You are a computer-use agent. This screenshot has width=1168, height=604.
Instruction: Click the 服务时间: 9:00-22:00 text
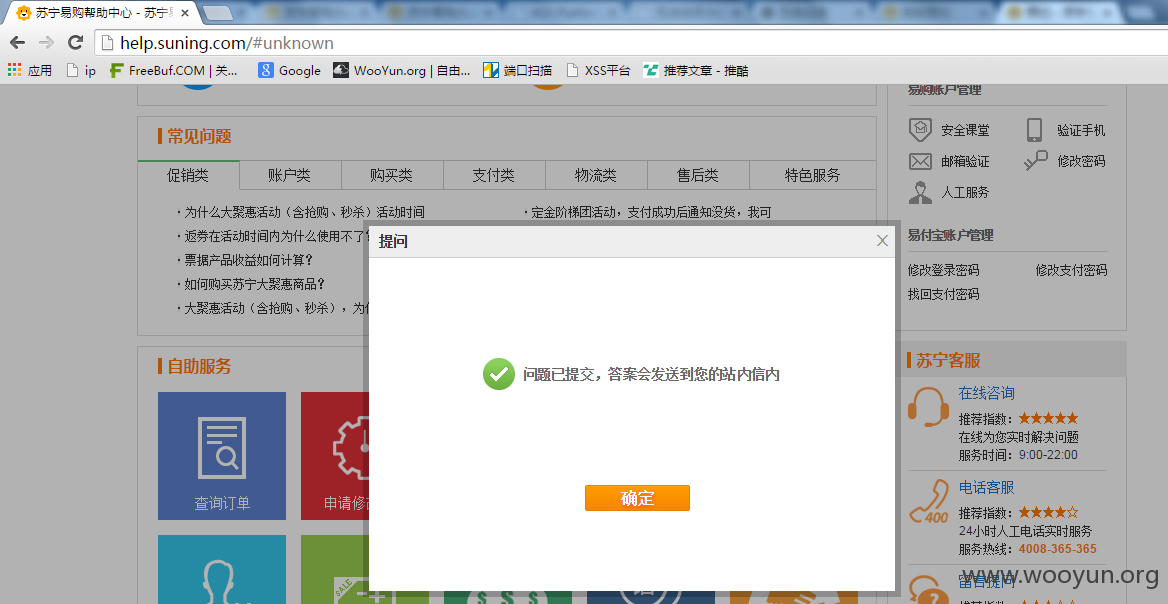(1018, 454)
